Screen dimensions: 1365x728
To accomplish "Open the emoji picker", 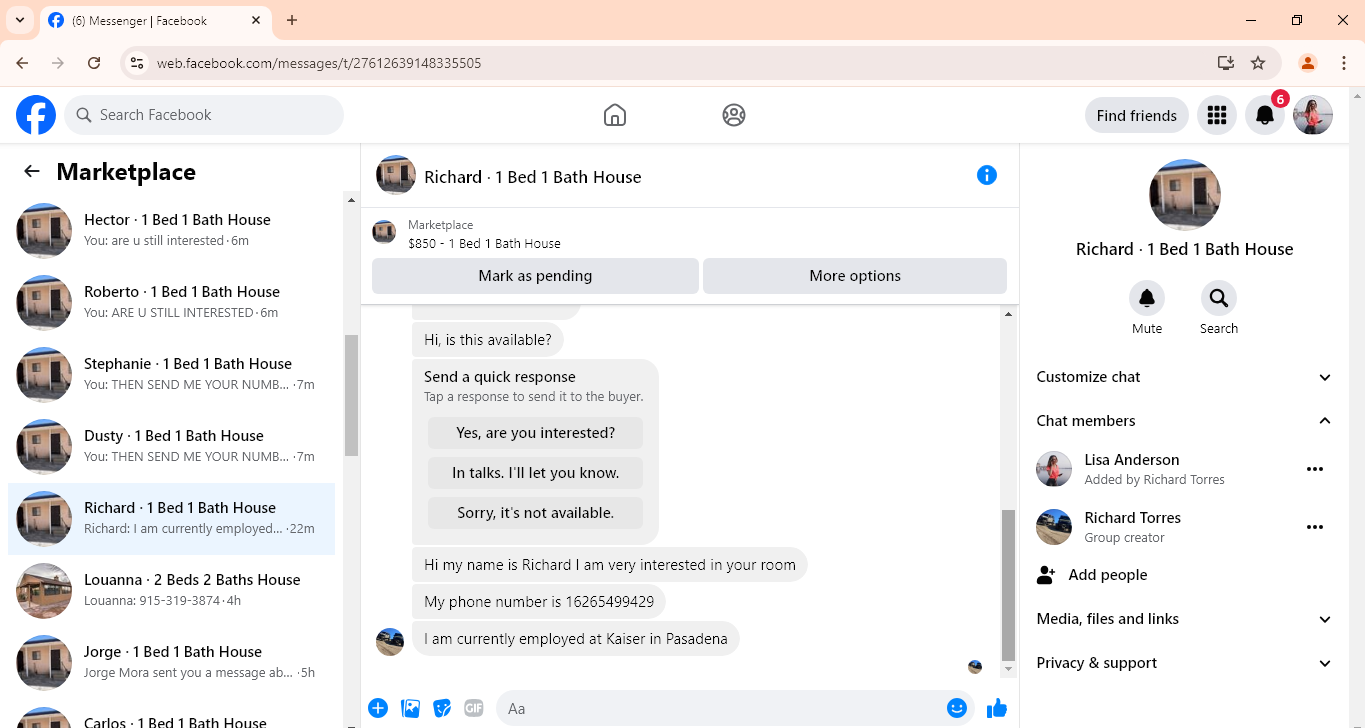I will pyautogui.click(x=957, y=708).
